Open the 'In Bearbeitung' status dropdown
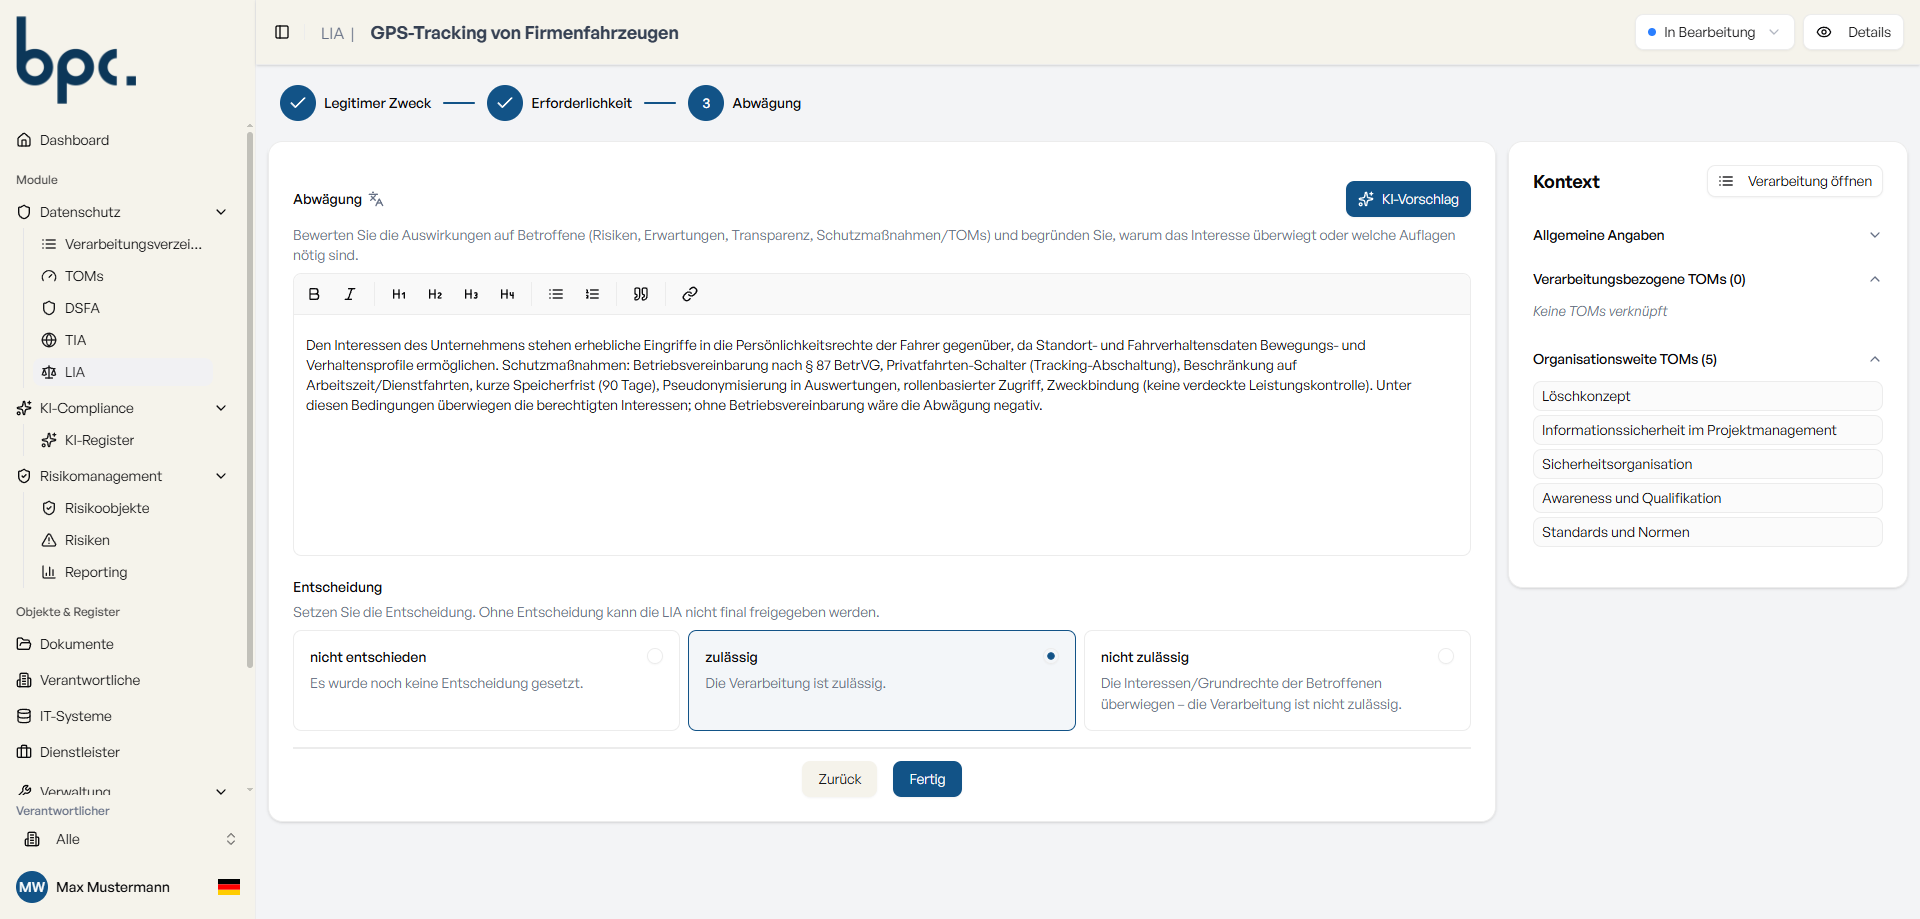The width and height of the screenshot is (1920, 919). [1714, 32]
